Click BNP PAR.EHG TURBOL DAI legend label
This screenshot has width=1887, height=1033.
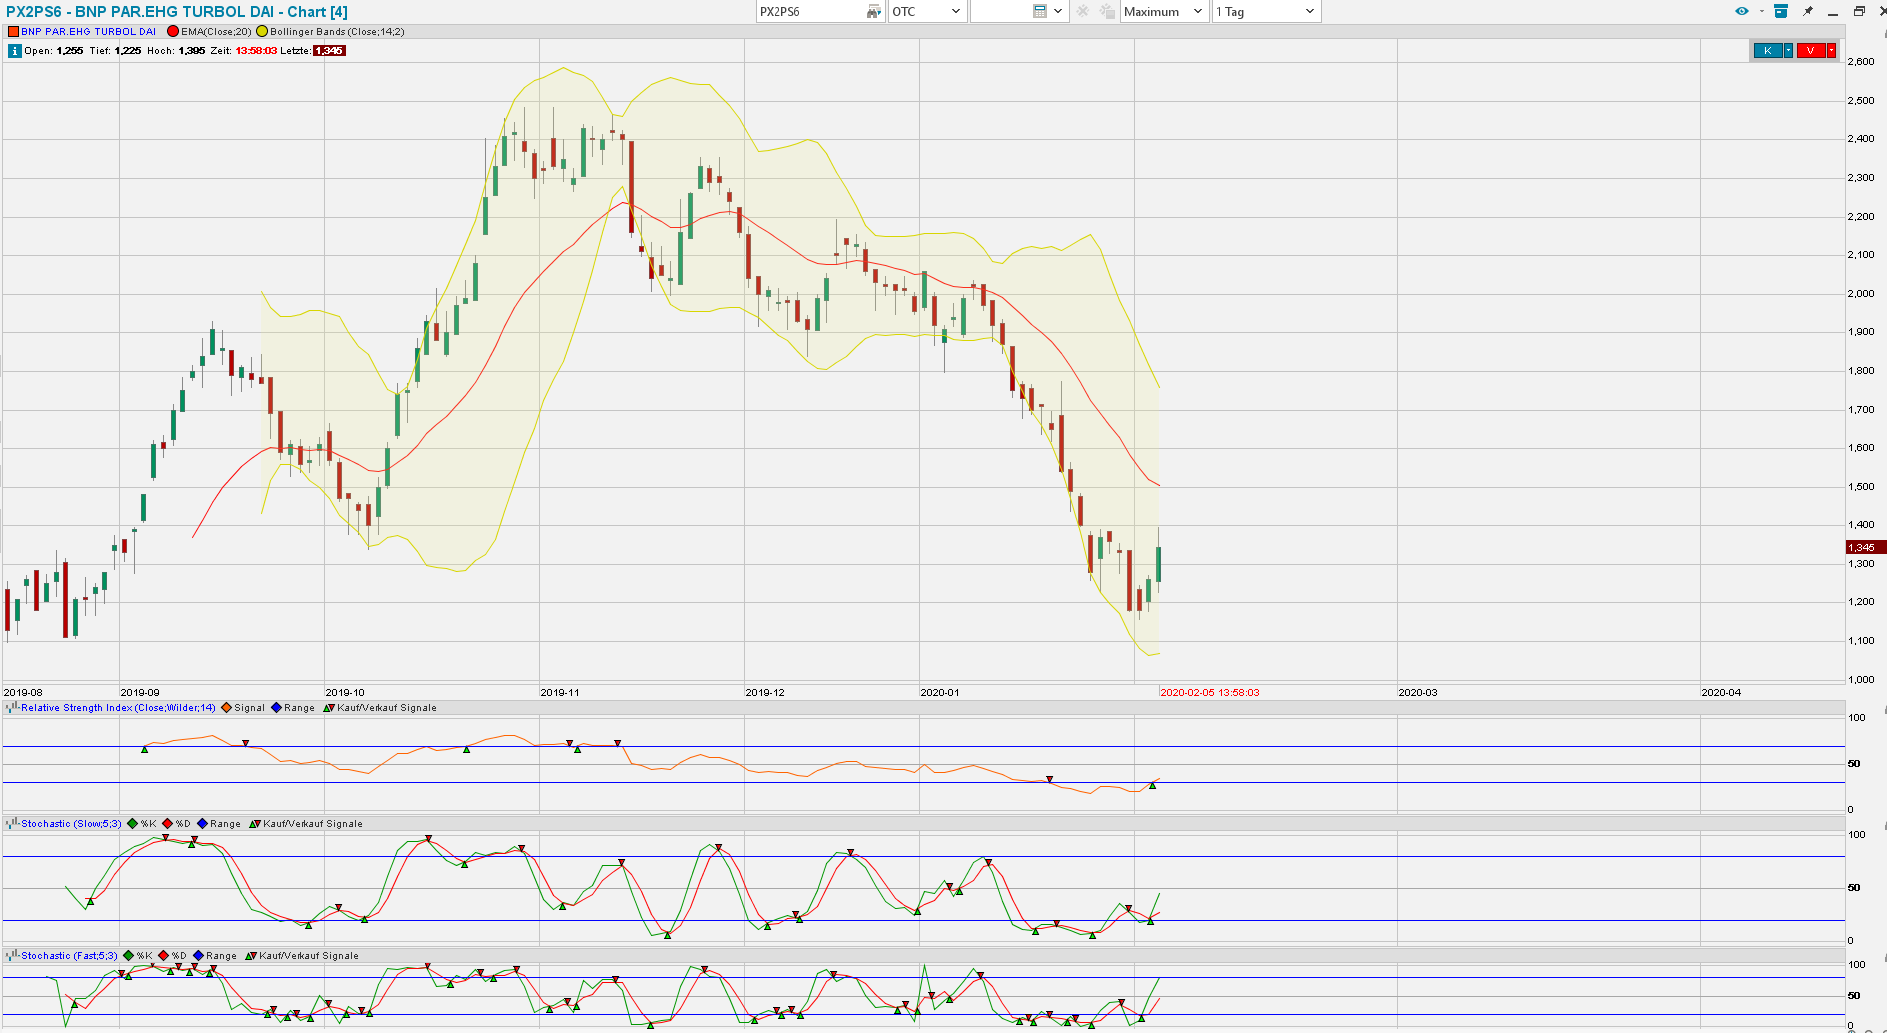[88, 32]
